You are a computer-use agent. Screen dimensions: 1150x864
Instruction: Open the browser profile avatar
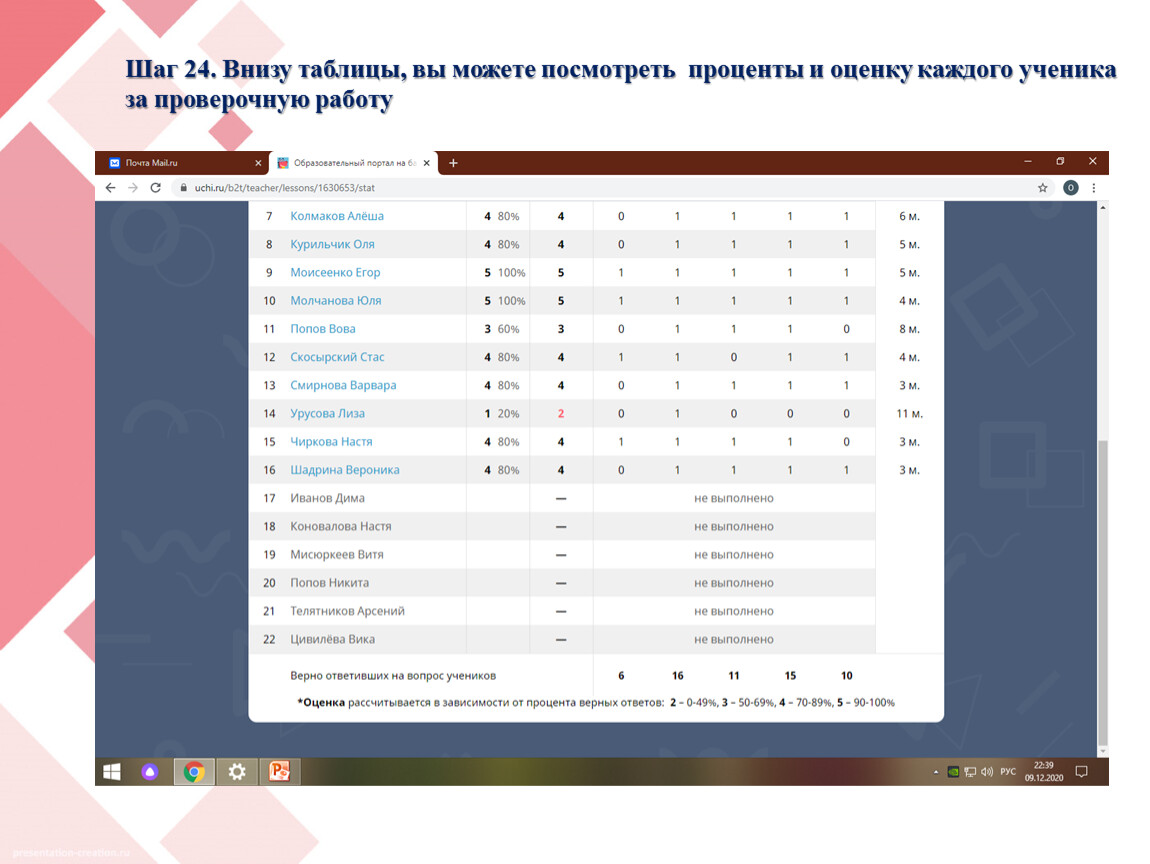(x=1070, y=188)
